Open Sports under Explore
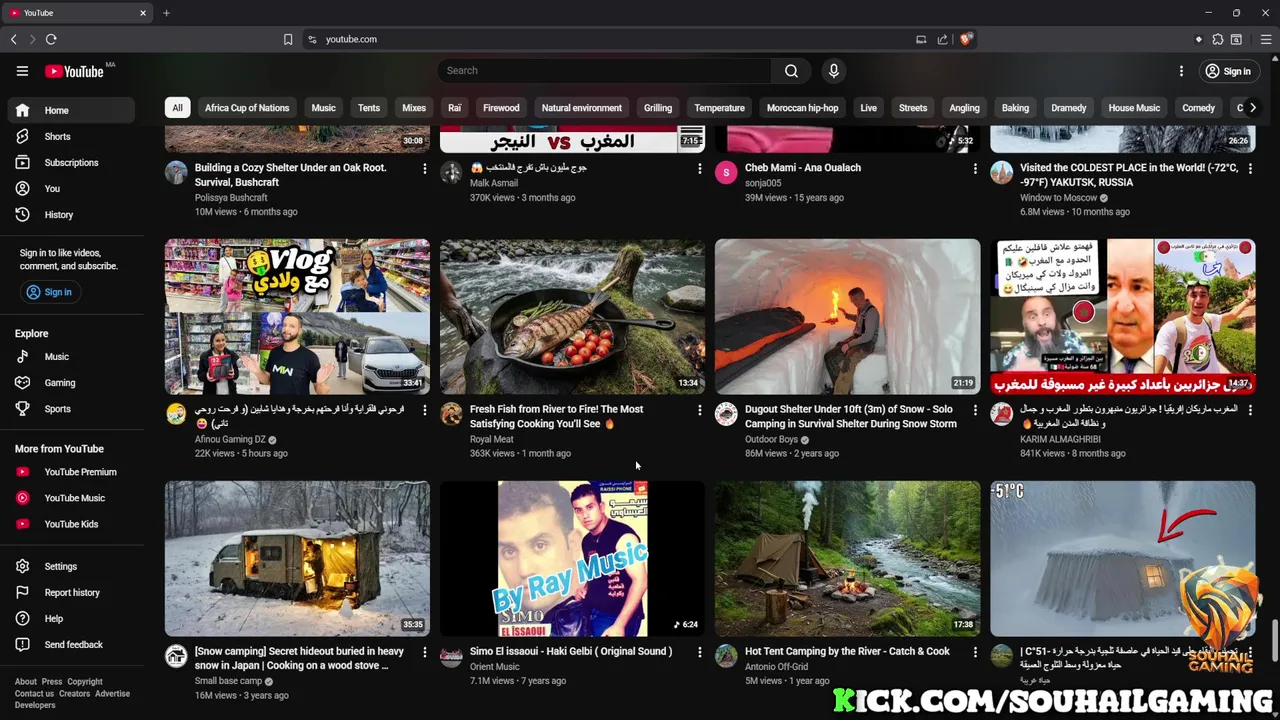The image size is (1280, 720). tap(70, 409)
